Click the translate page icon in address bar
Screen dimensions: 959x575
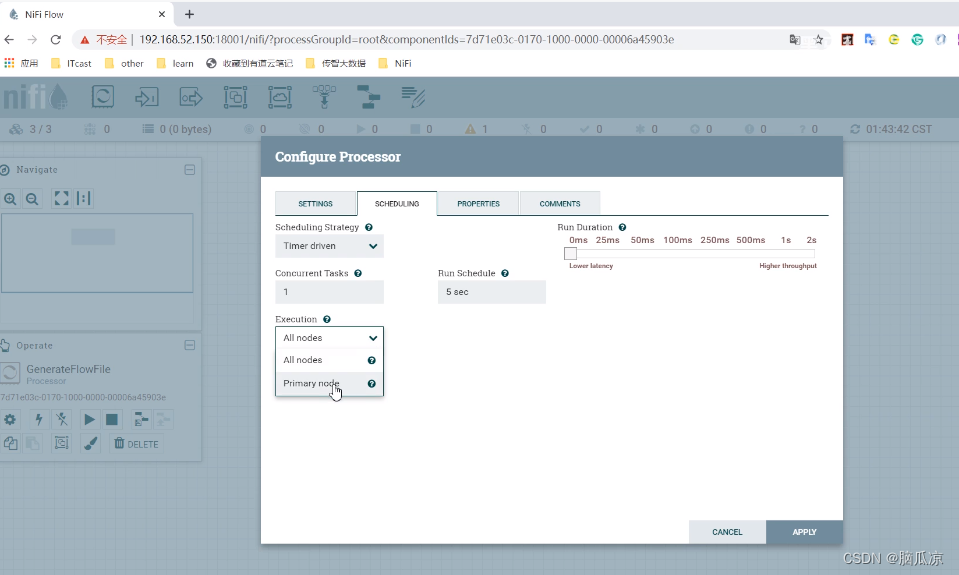click(794, 40)
